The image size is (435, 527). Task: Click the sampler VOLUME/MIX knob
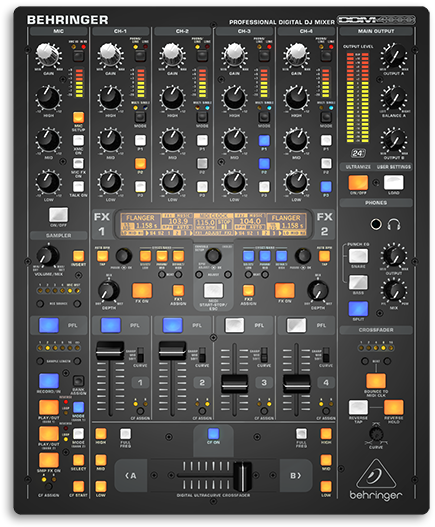coord(48,256)
